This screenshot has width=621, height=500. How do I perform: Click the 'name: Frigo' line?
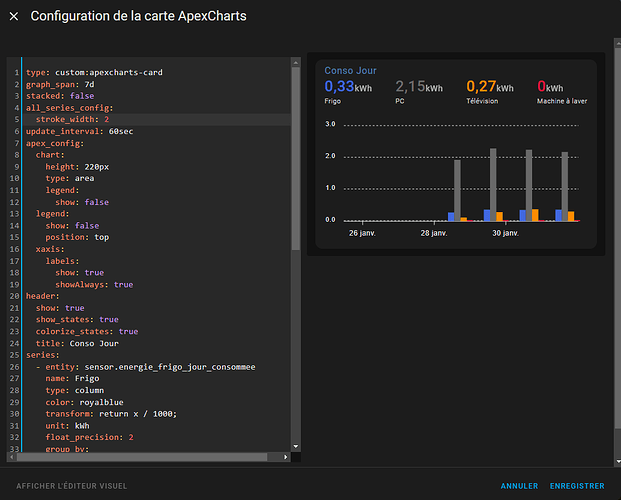click(x=72, y=378)
